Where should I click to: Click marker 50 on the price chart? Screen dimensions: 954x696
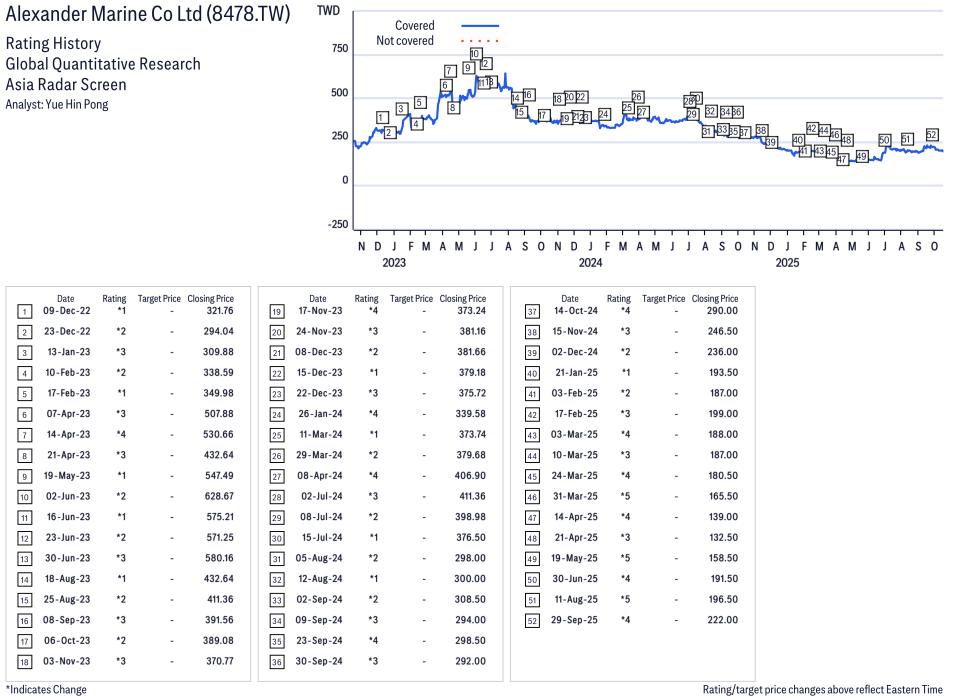click(884, 140)
